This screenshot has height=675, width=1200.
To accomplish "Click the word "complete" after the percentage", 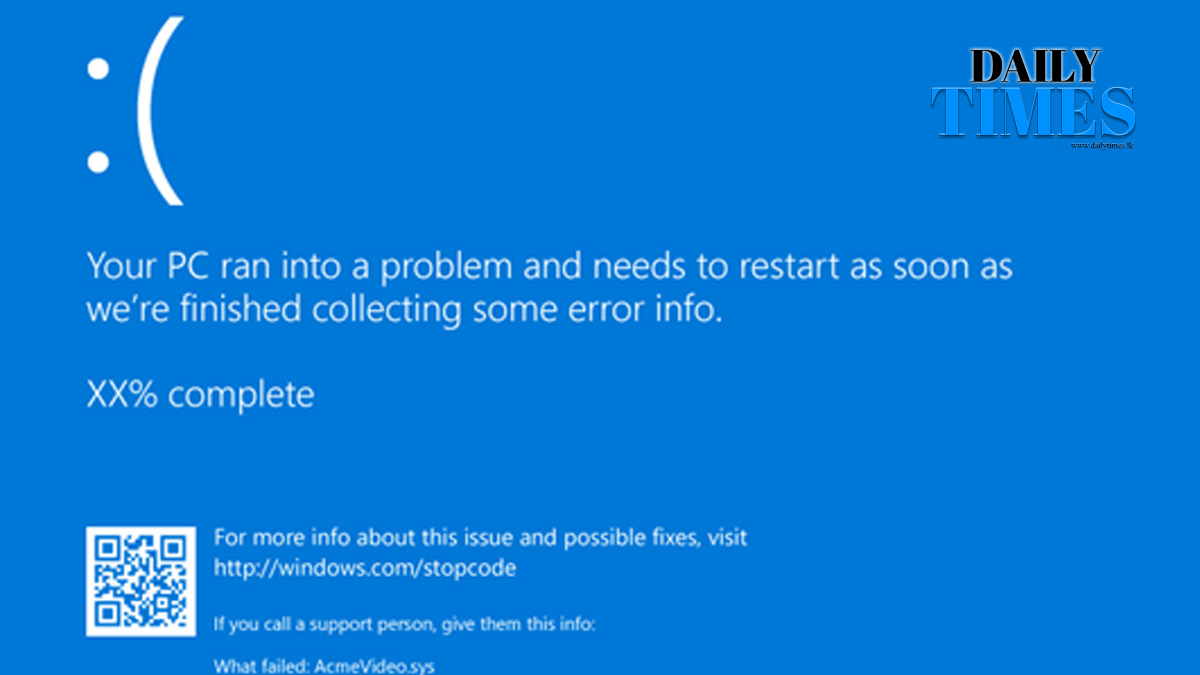I will tap(240, 395).
